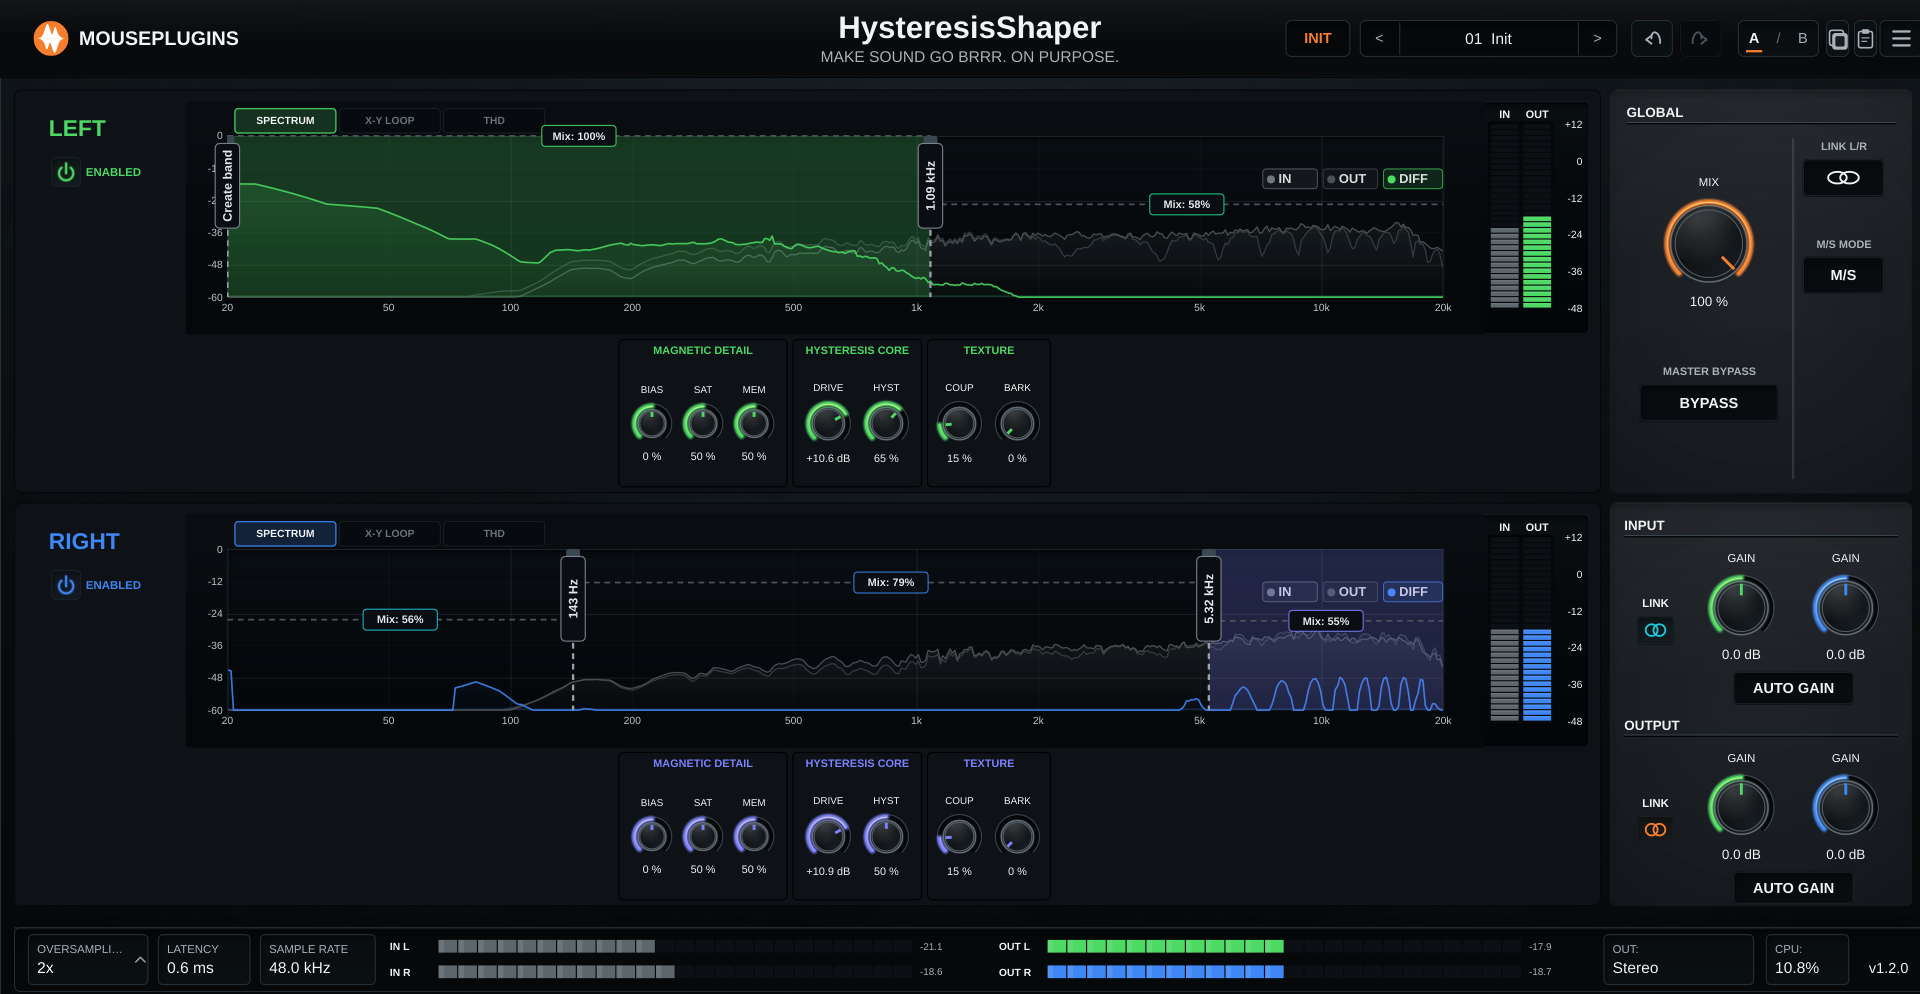Click right channel COUP knob

(x=958, y=836)
